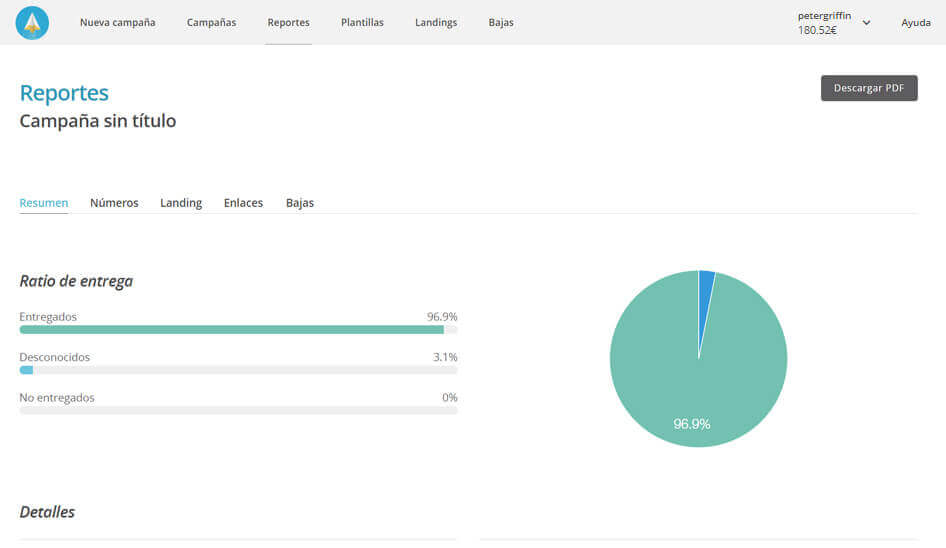
Task: Switch to the Números tab
Action: point(114,203)
